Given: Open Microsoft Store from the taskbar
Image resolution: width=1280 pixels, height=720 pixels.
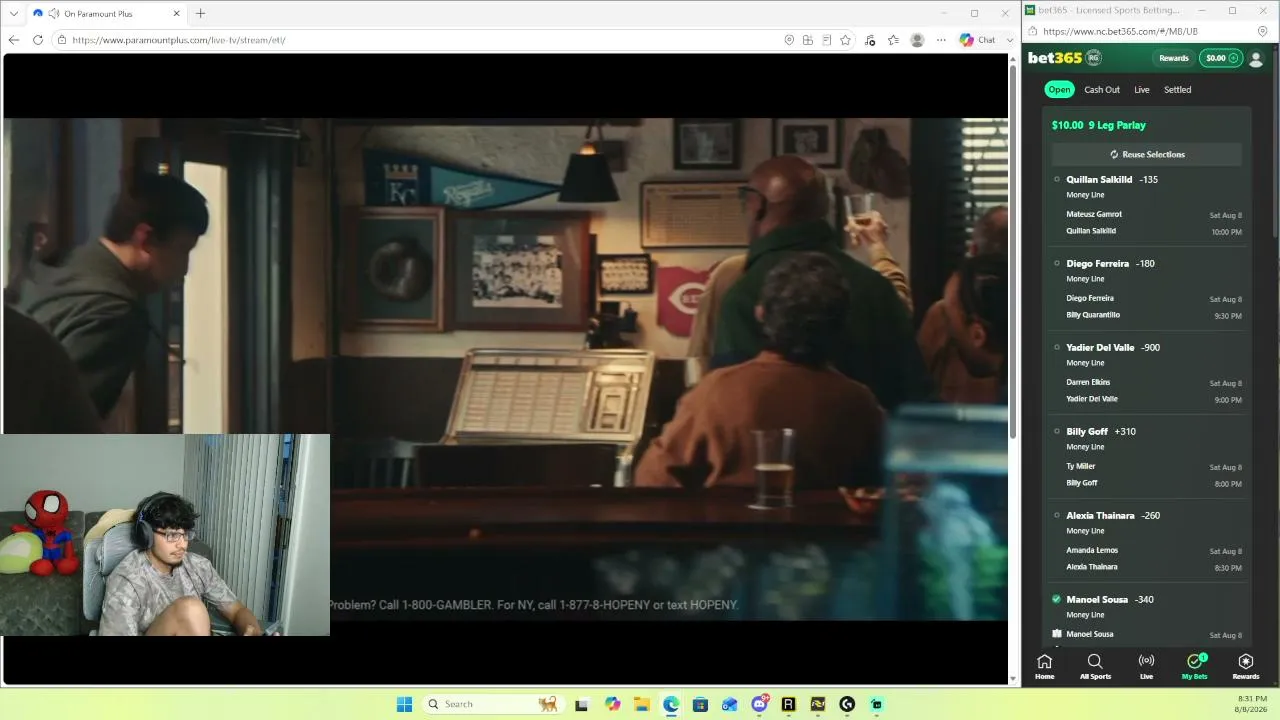Looking at the screenshot, I should (x=700, y=704).
